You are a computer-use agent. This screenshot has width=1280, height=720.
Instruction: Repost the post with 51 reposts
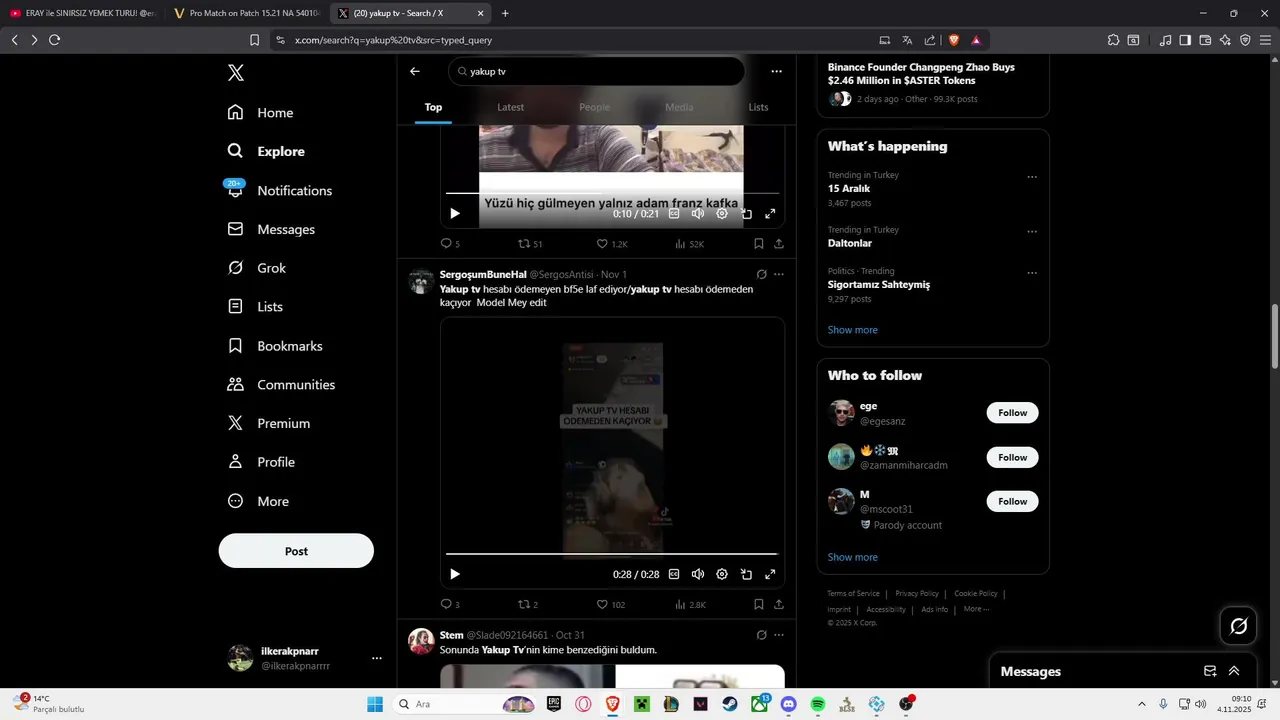pyautogui.click(x=530, y=244)
